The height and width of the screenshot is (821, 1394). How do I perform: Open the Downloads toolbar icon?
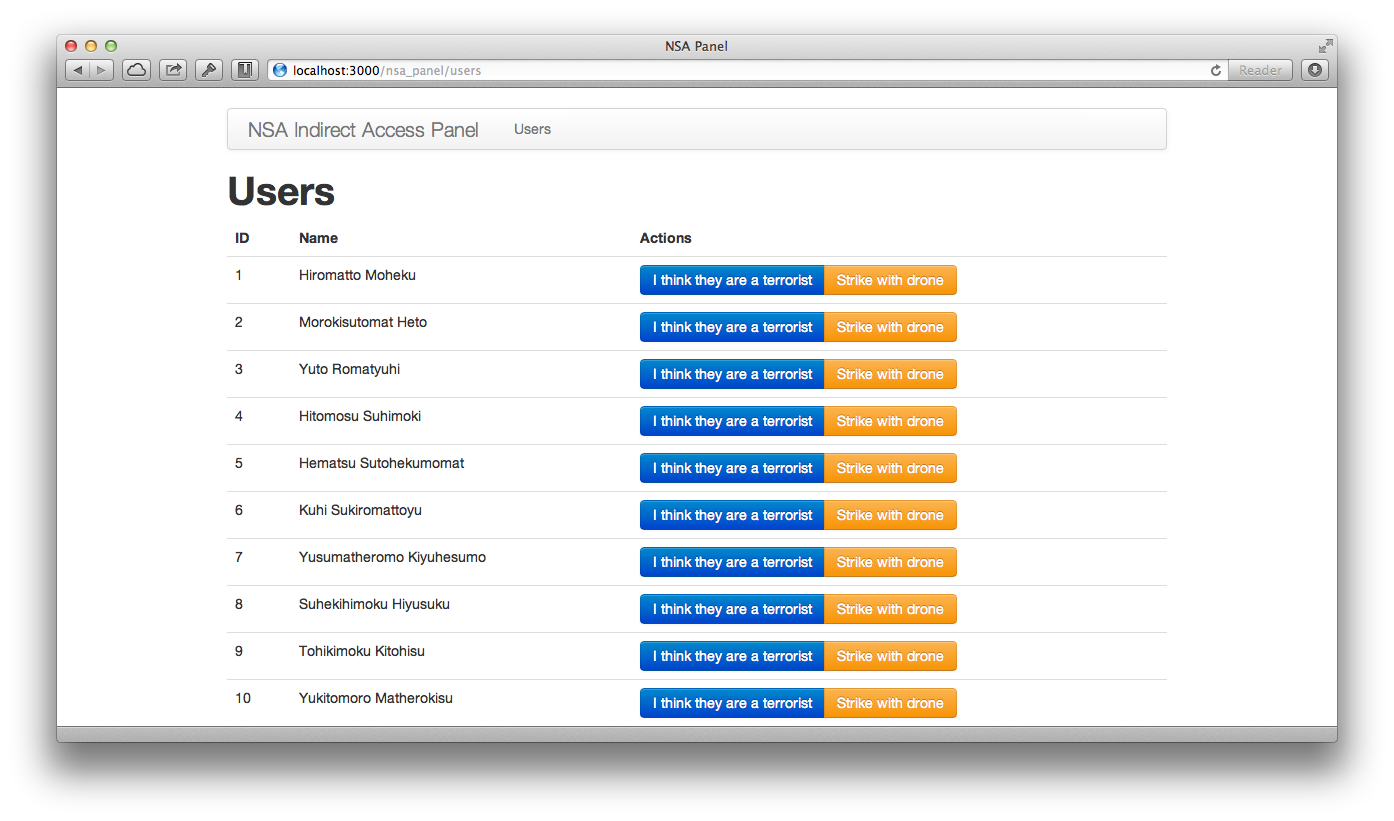pos(1314,70)
